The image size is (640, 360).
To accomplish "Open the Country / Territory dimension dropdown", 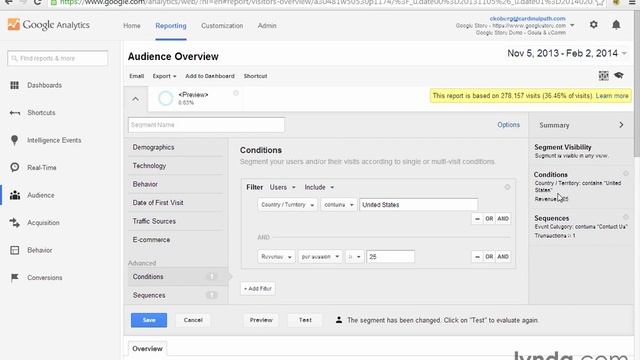I will 287,205.
